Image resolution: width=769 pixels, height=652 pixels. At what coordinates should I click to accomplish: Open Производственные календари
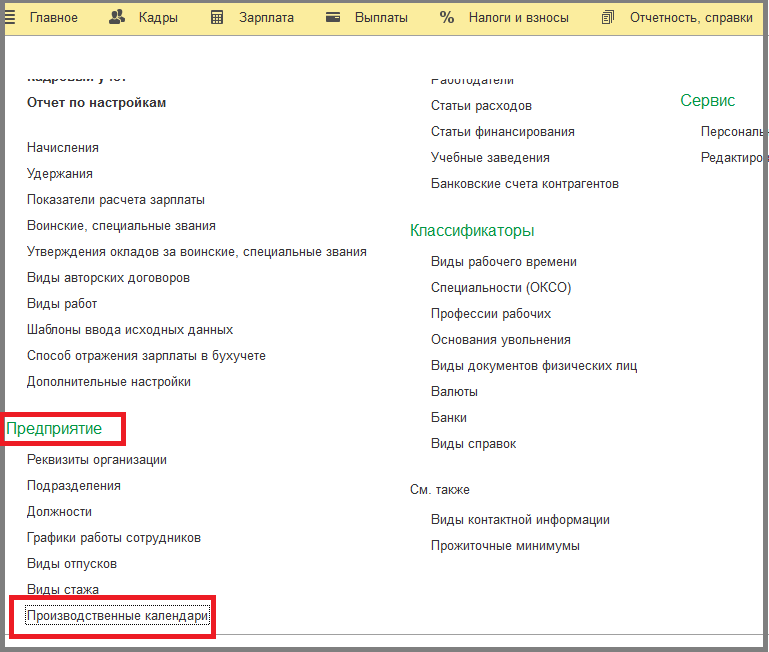click(118, 616)
